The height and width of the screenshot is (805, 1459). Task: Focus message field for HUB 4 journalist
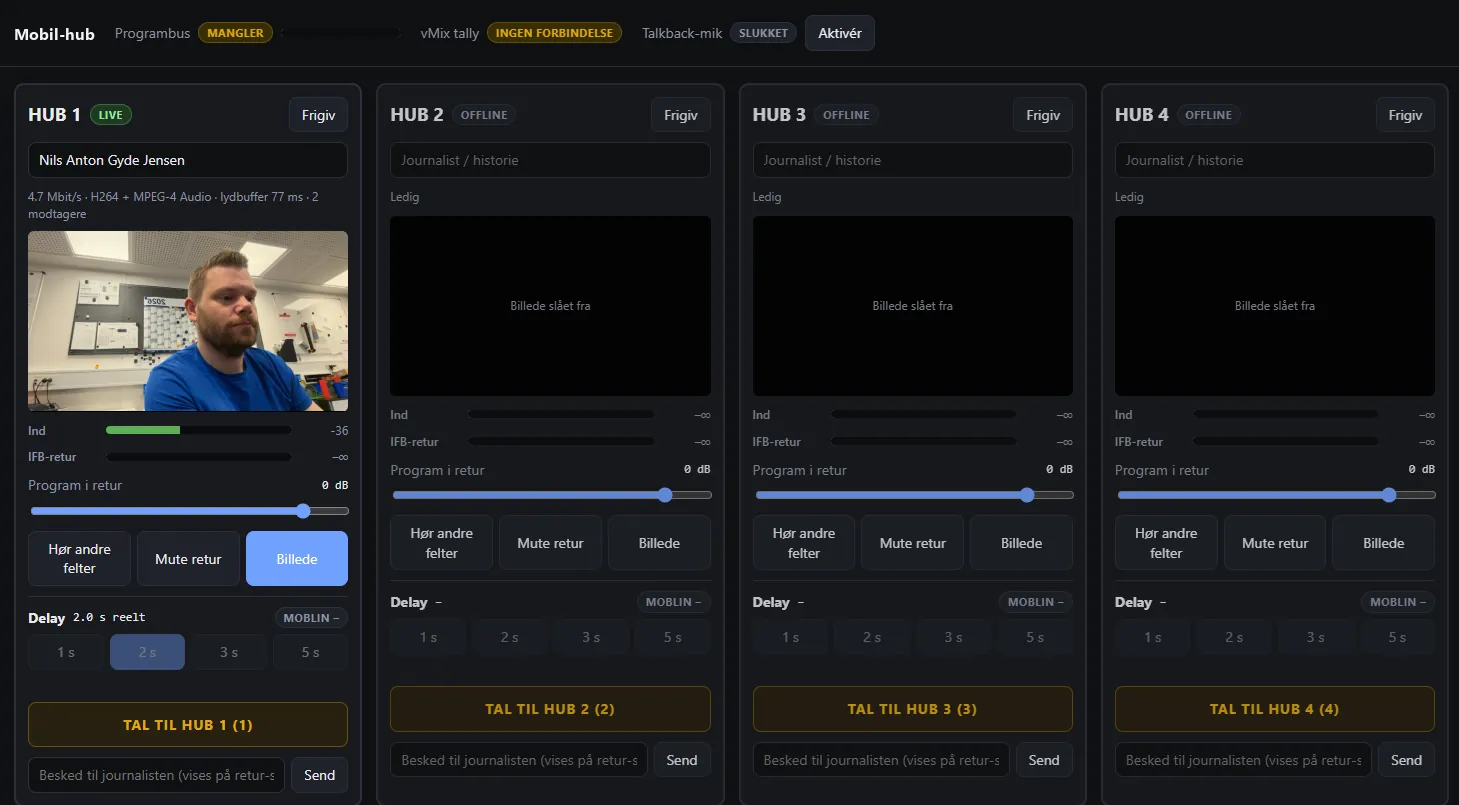[1243, 760]
